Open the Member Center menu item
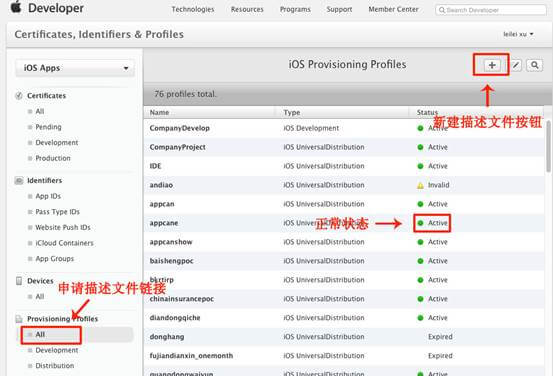Screen dimensions: 553x376 [x=394, y=10]
